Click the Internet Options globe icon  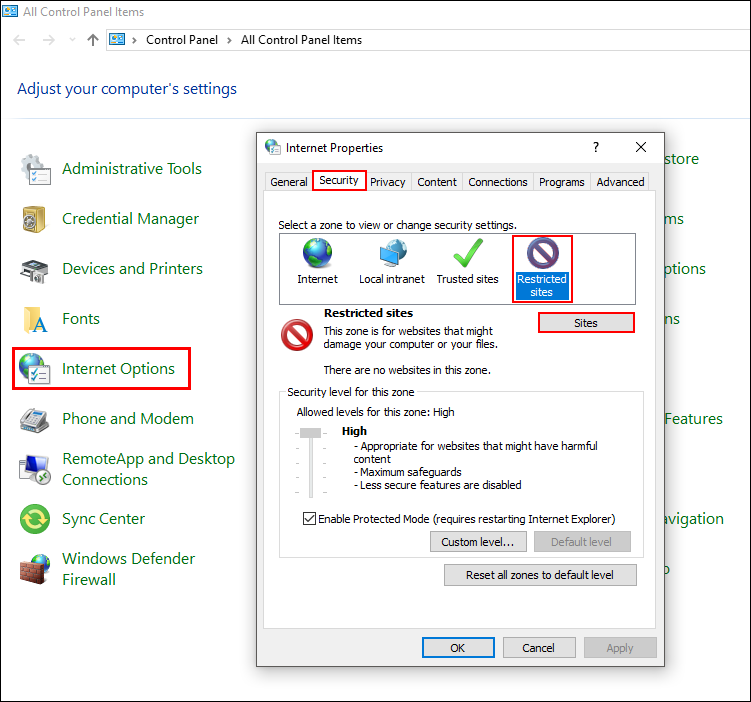(34, 369)
